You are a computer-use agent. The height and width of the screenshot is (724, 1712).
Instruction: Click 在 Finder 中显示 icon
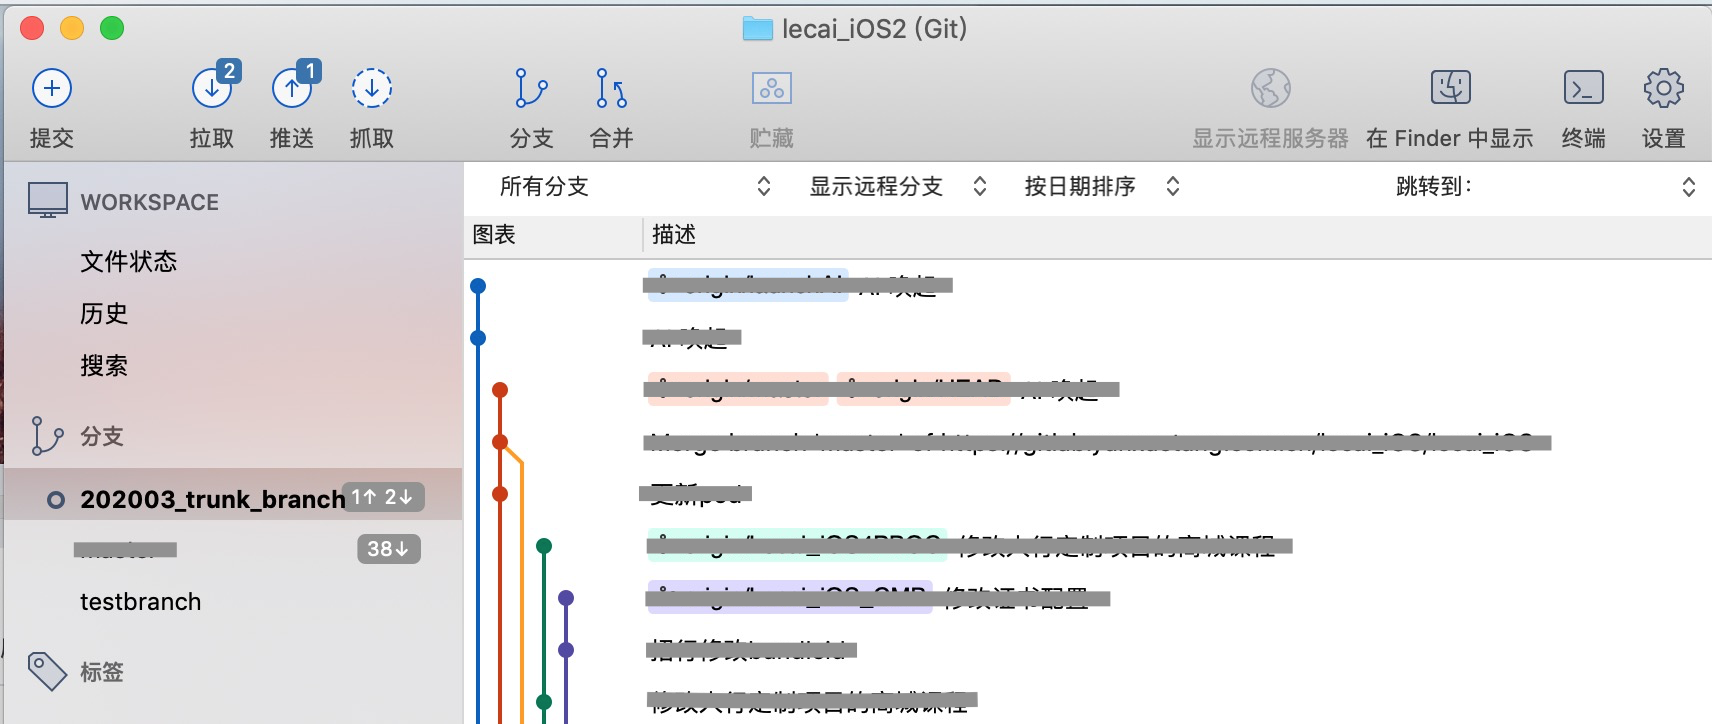point(1450,88)
